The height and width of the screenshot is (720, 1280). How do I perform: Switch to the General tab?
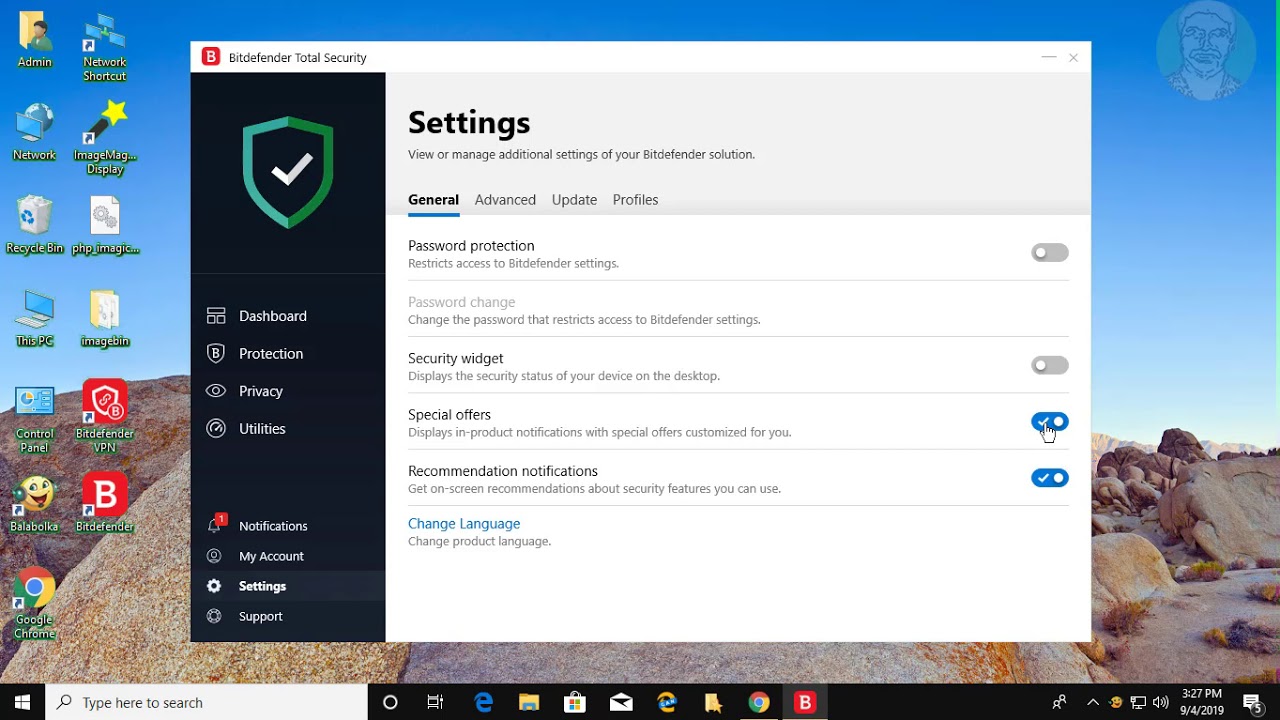point(433,200)
